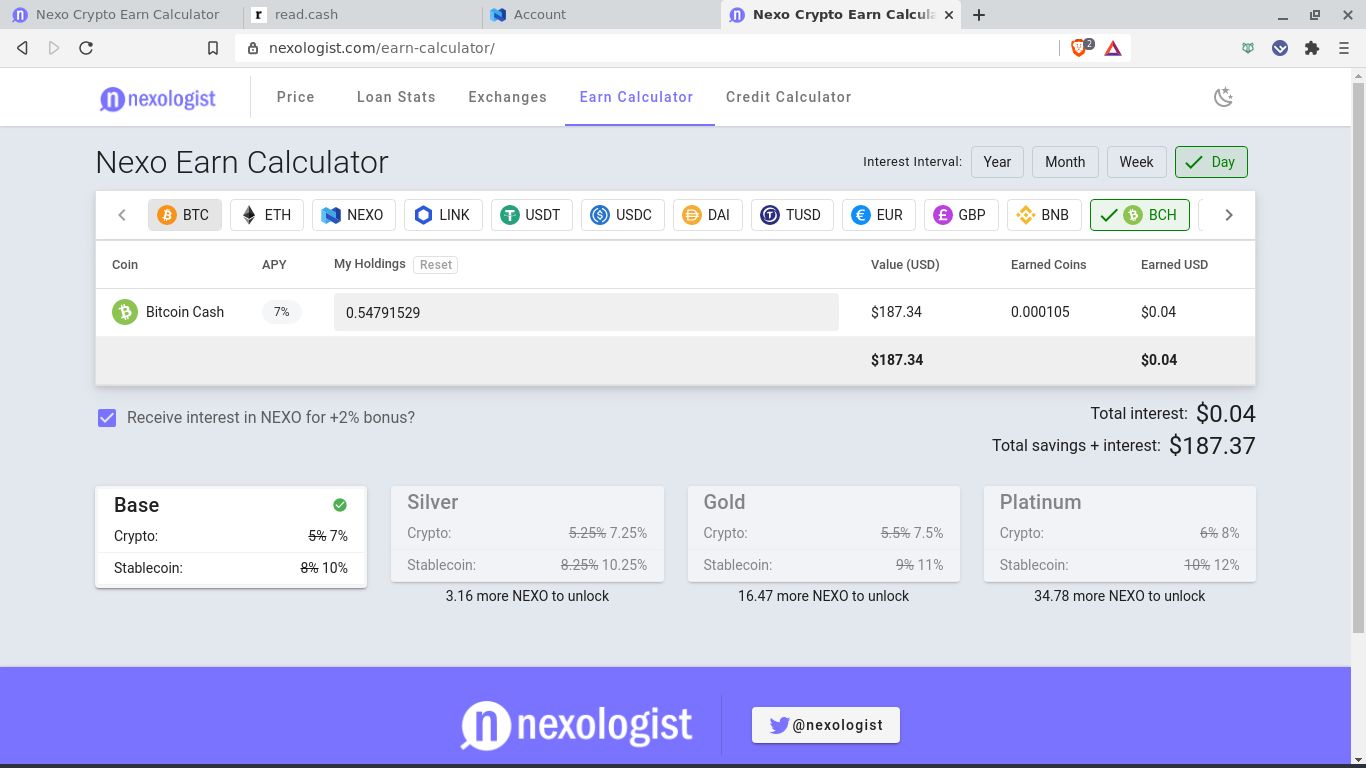The height and width of the screenshot is (768, 1366).
Task: Show more coins with right chevron
Action: [x=1229, y=215]
